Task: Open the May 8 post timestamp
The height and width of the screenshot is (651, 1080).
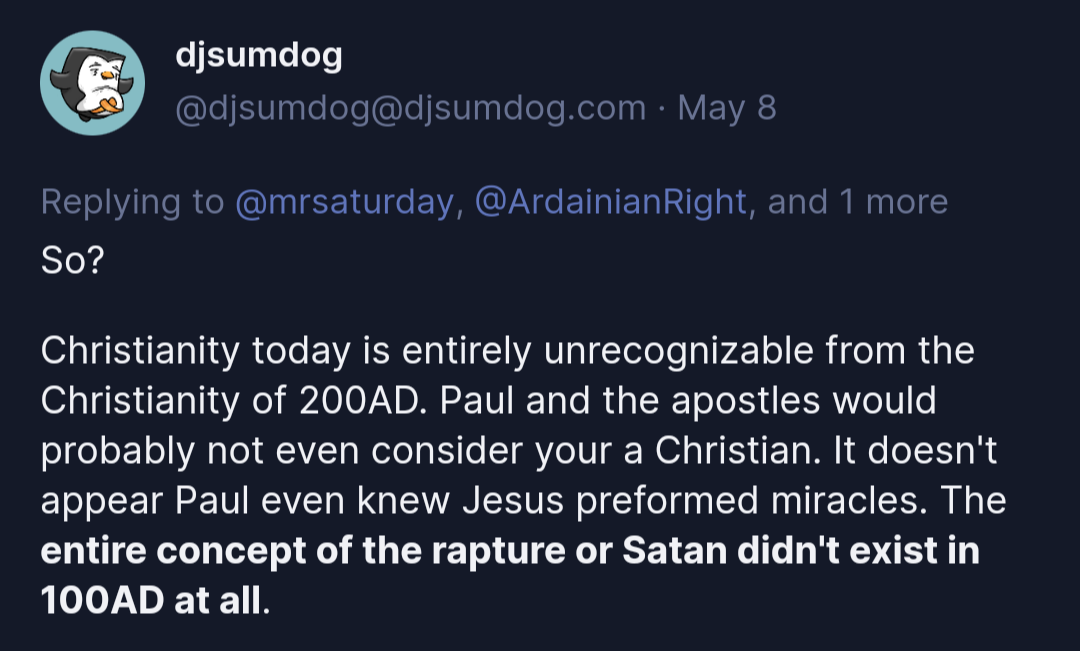Action: click(x=727, y=108)
